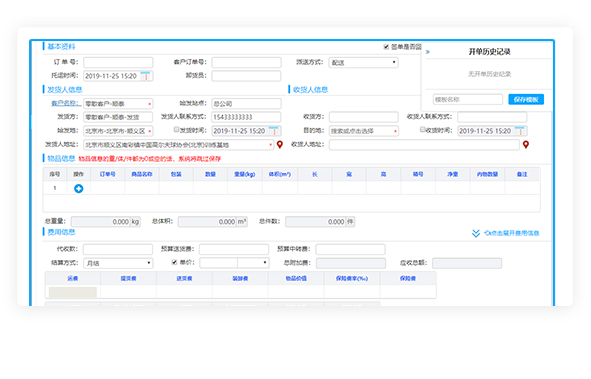This screenshot has height=379, width=591.
Task: Open calendar icon for 托运时间 field
Action: [x=145, y=76]
